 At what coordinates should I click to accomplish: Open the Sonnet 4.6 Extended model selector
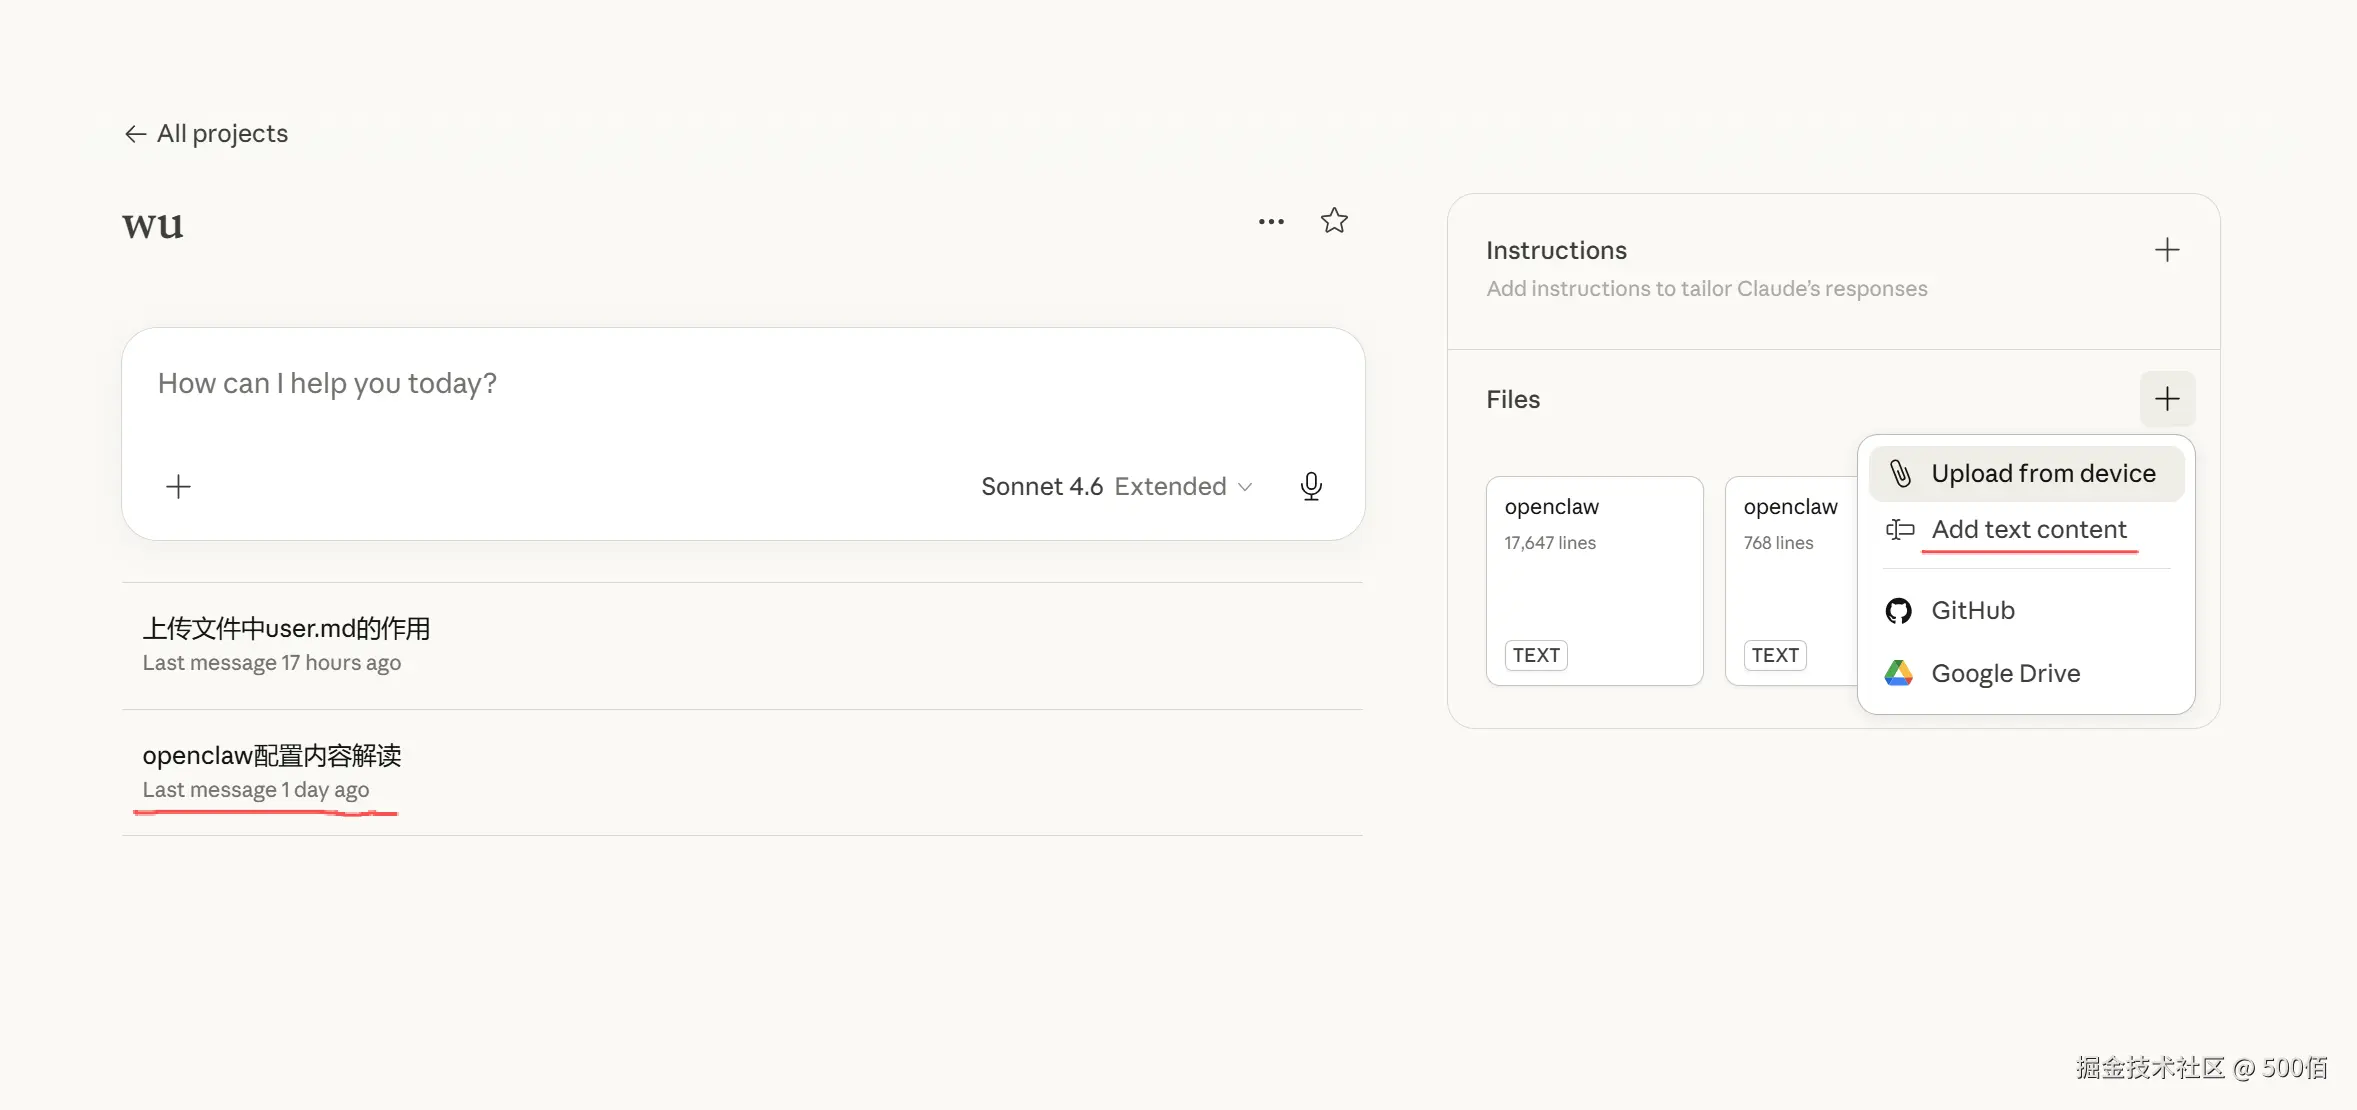click(1116, 487)
